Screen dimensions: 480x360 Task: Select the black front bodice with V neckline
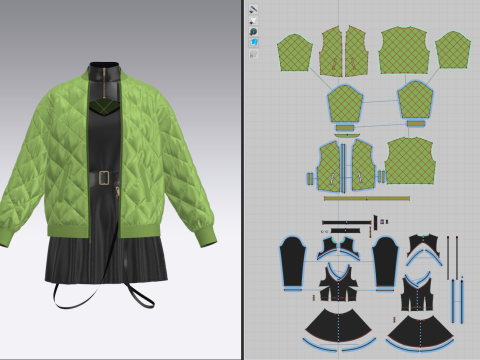click(x=338, y=283)
